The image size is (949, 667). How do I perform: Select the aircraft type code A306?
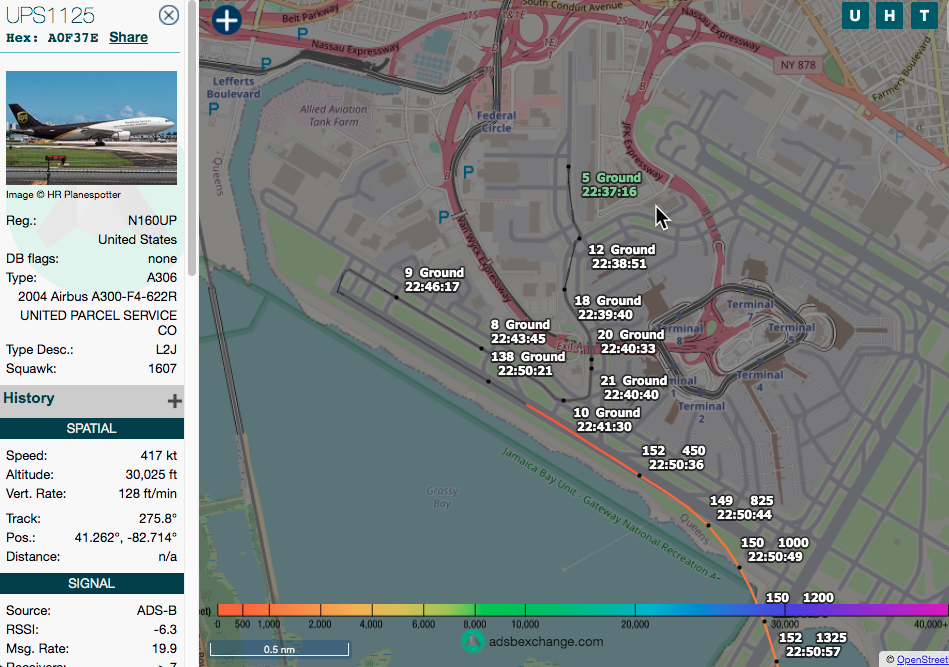coord(162,278)
